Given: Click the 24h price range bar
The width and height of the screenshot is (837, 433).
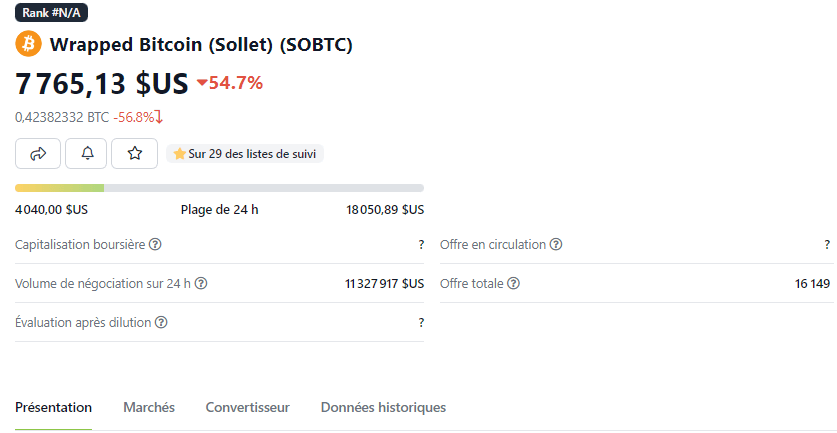Looking at the screenshot, I should [x=219, y=188].
